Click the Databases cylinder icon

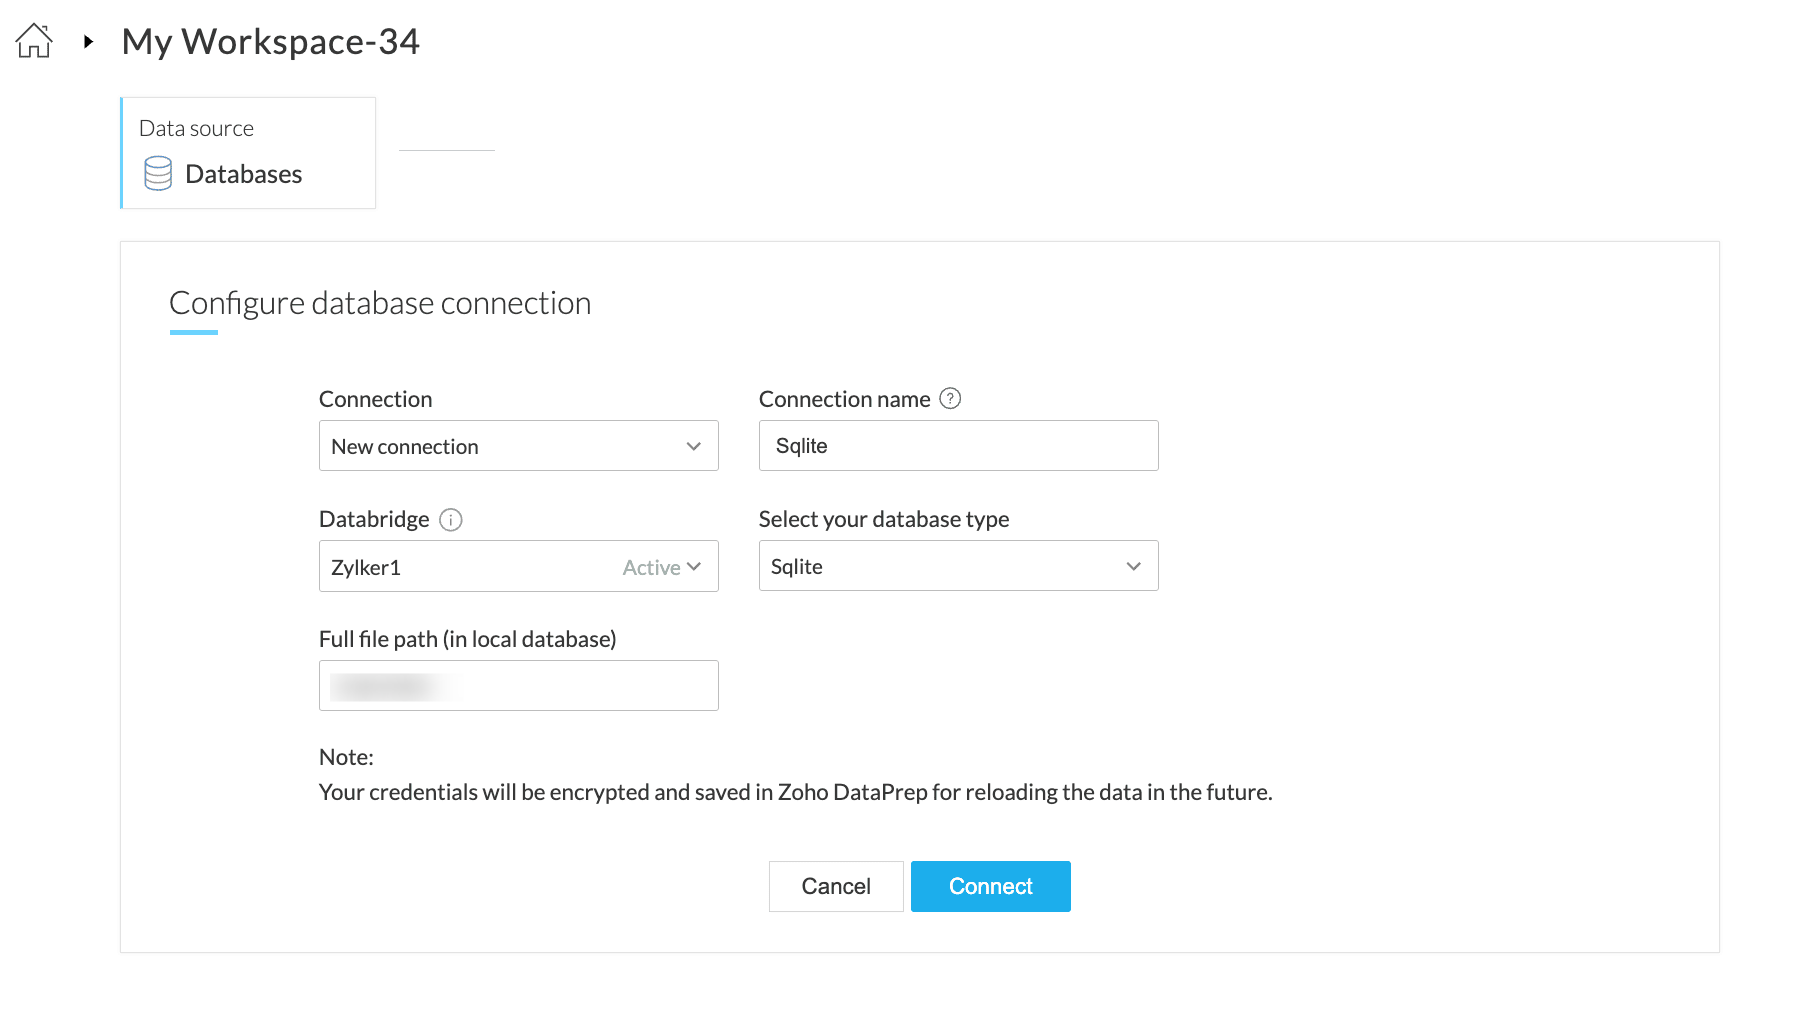(158, 174)
